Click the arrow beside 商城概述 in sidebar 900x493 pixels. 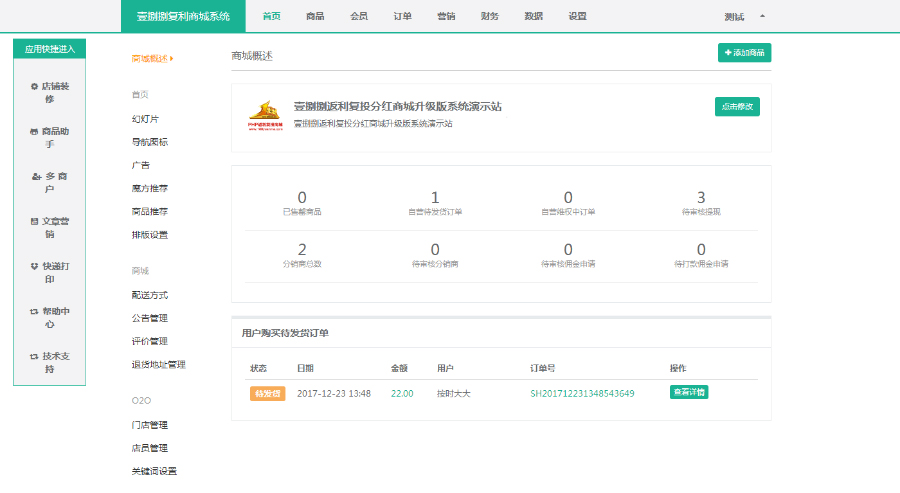coord(171,59)
